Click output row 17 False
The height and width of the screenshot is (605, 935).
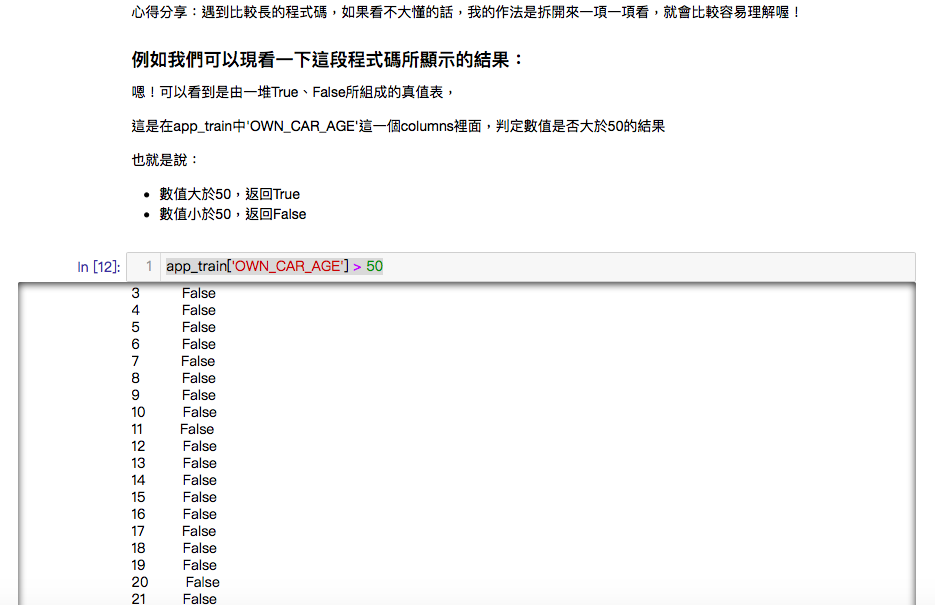click(174, 531)
